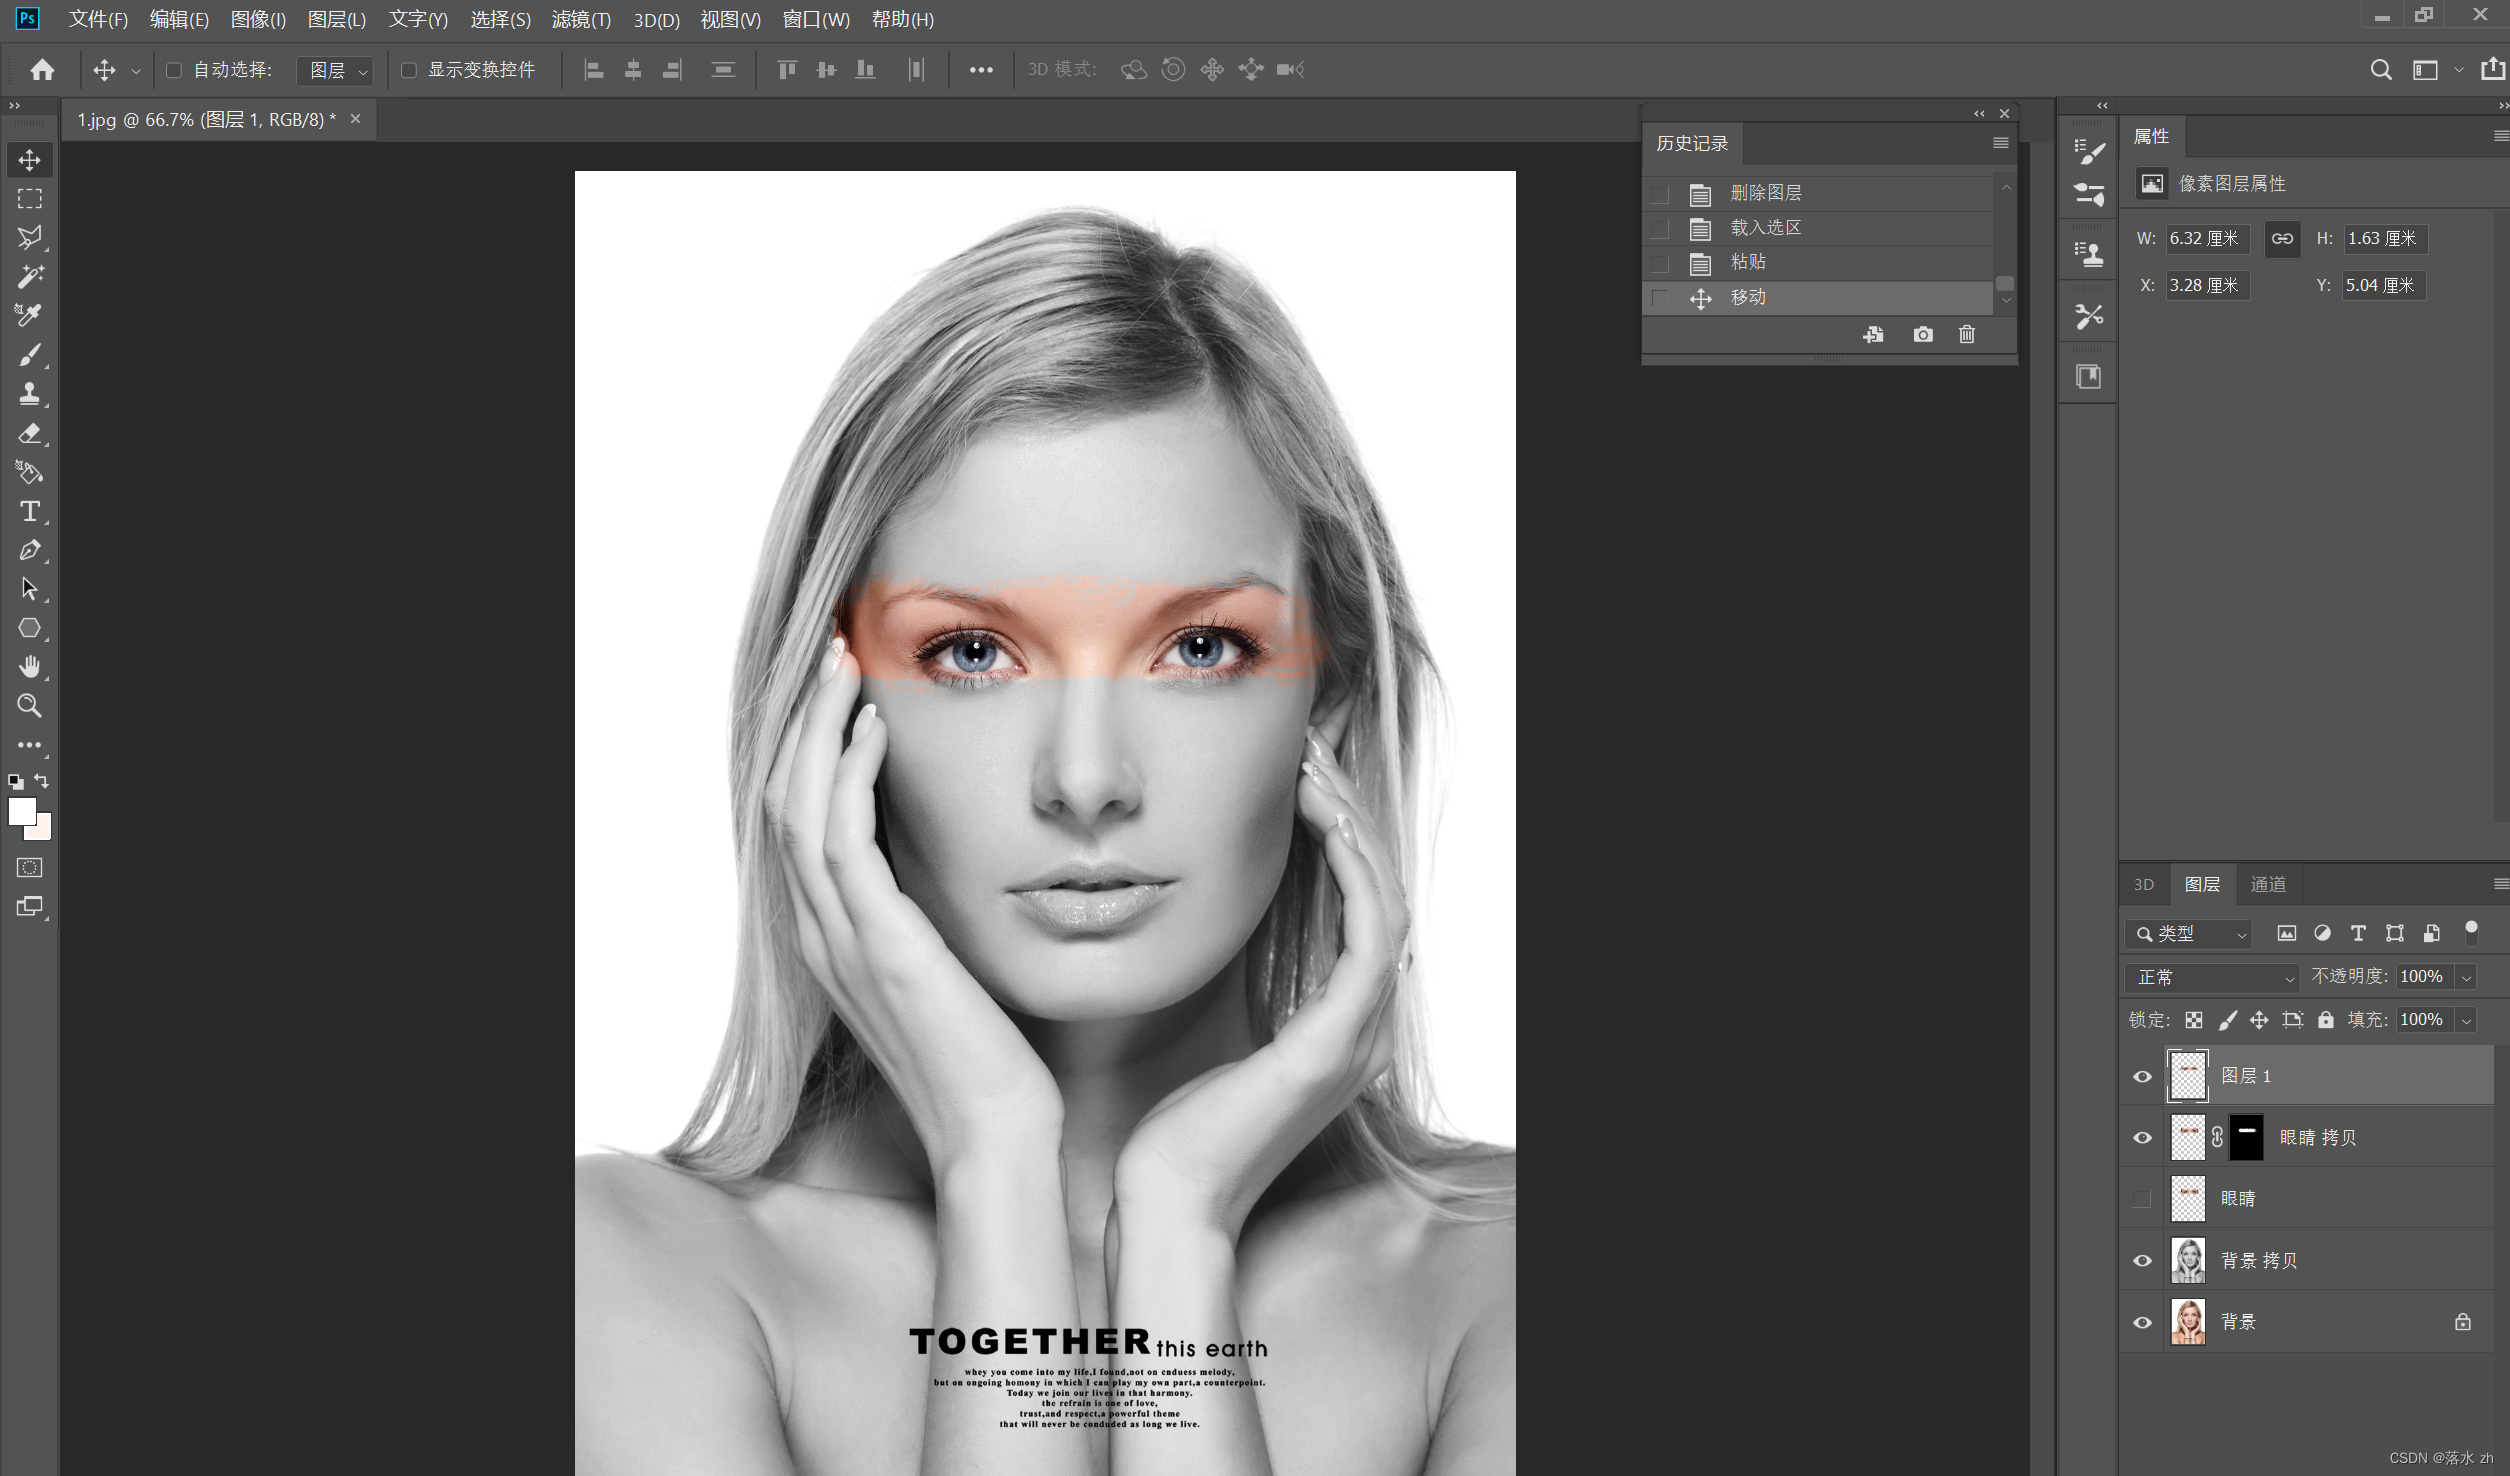Select the Eraser tool

pos(29,433)
